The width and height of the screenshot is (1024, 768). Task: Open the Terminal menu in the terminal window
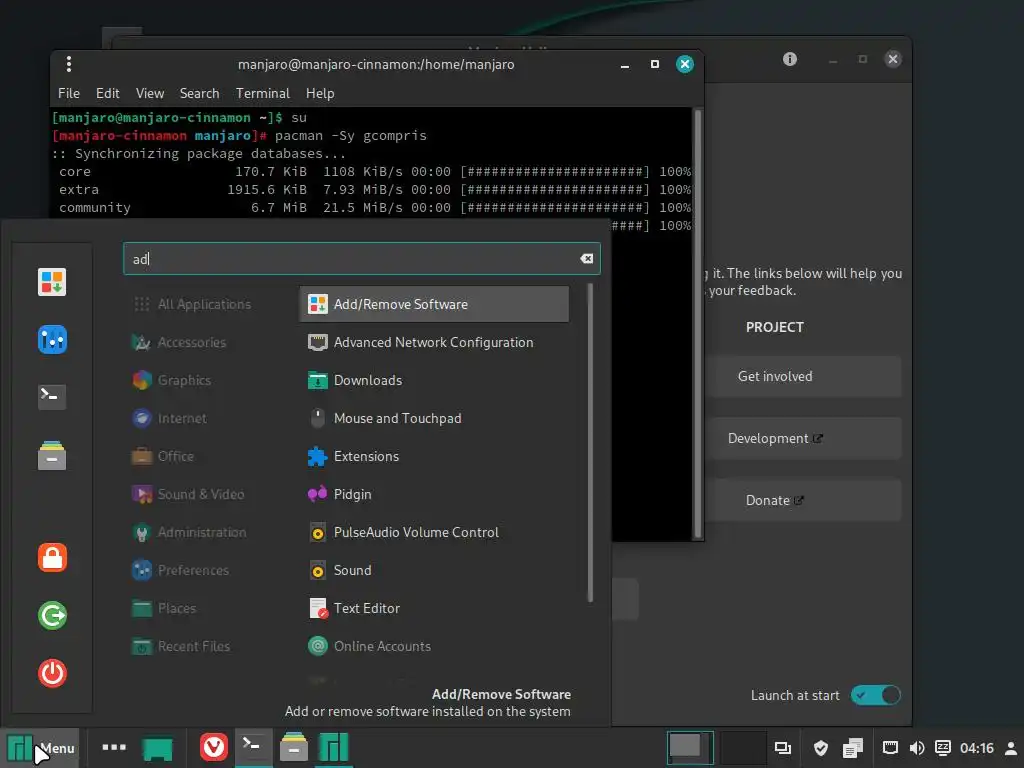[263, 93]
